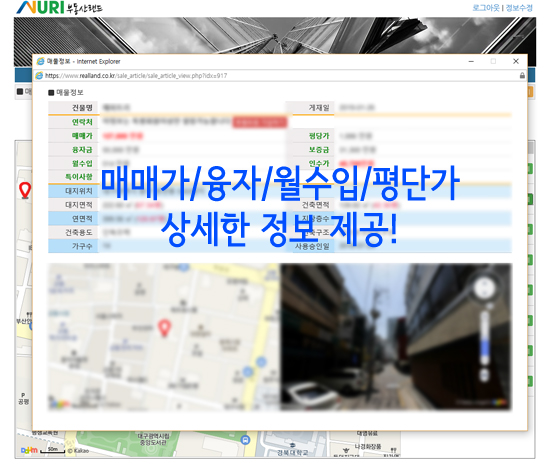550x468 pixels.
Task: Minimize the 매물정보 popup window
Action: click(471, 61)
